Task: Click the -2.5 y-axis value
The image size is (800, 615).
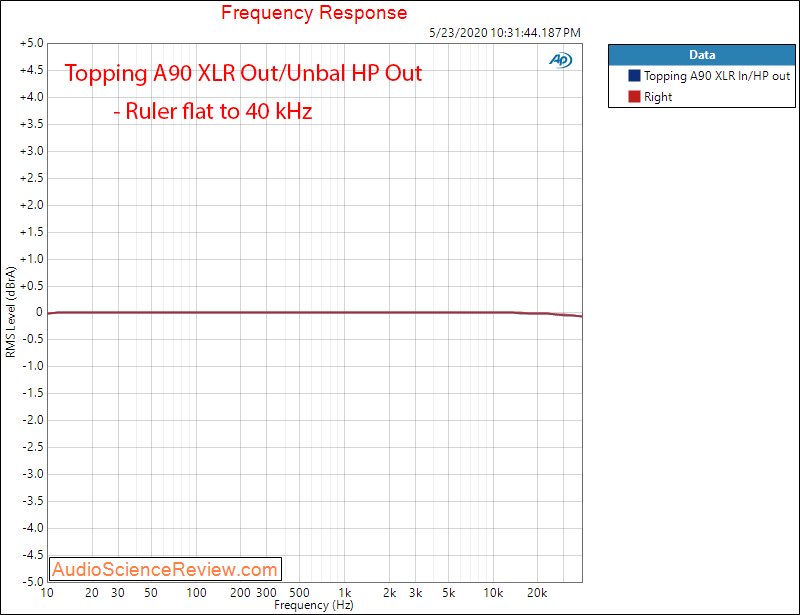Action: pos(33,447)
